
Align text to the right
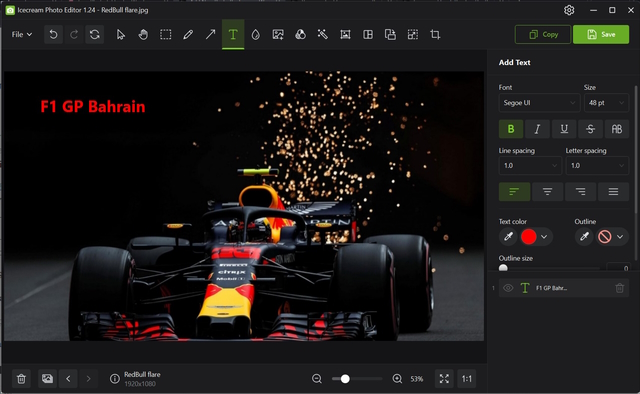(x=580, y=191)
